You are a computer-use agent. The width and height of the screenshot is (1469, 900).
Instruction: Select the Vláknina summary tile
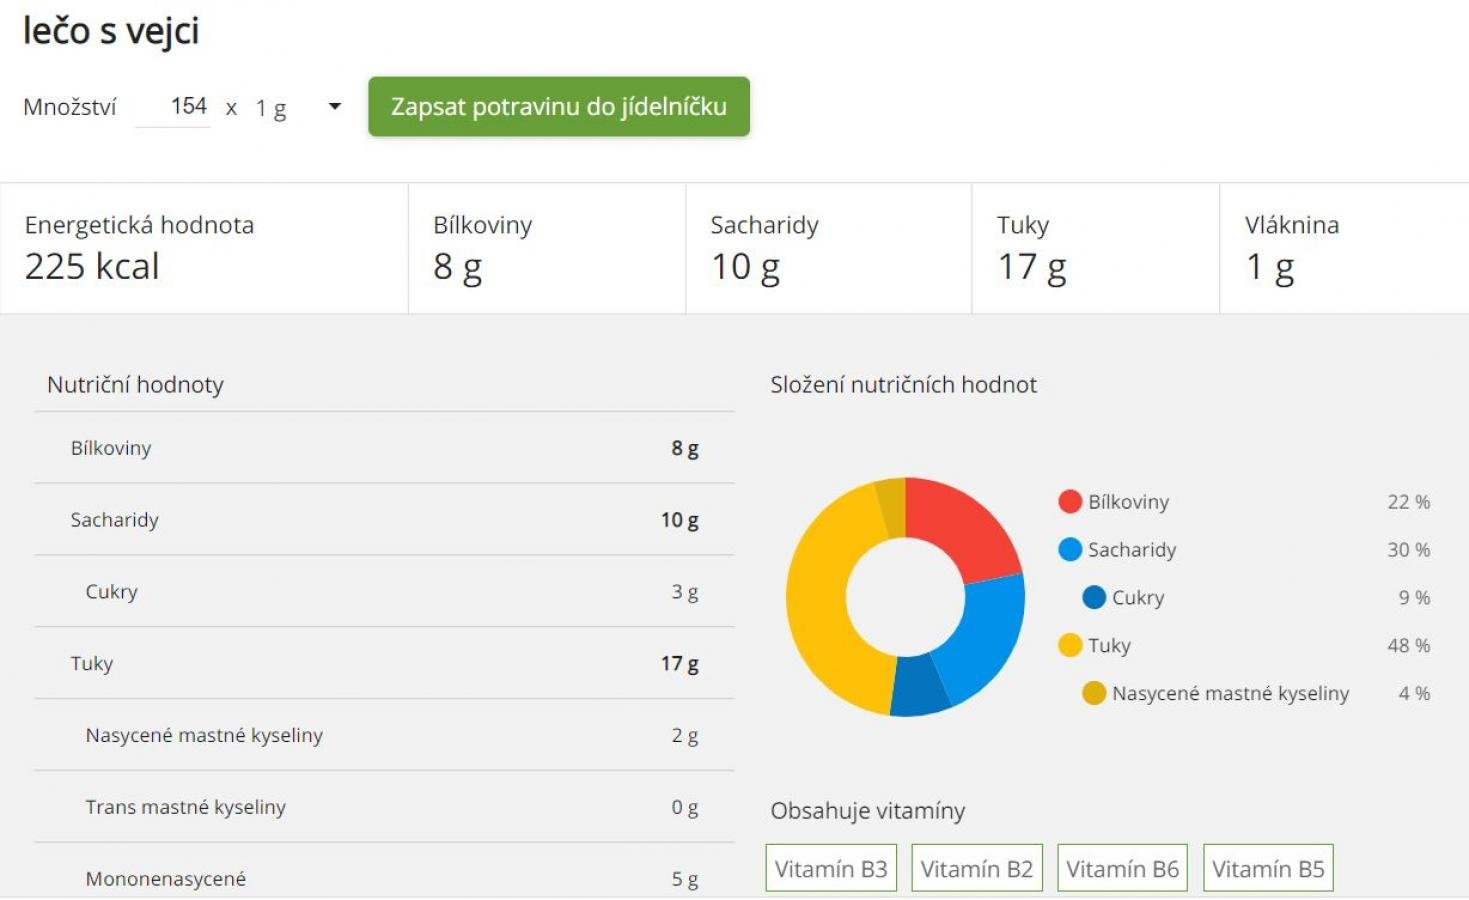point(1343,248)
